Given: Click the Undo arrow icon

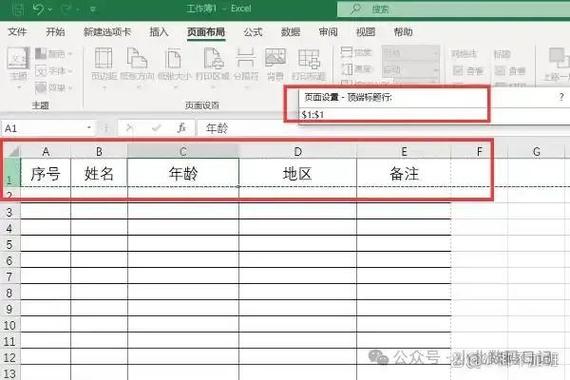Looking at the screenshot, I should pyautogui.click(x=38, y=9).
